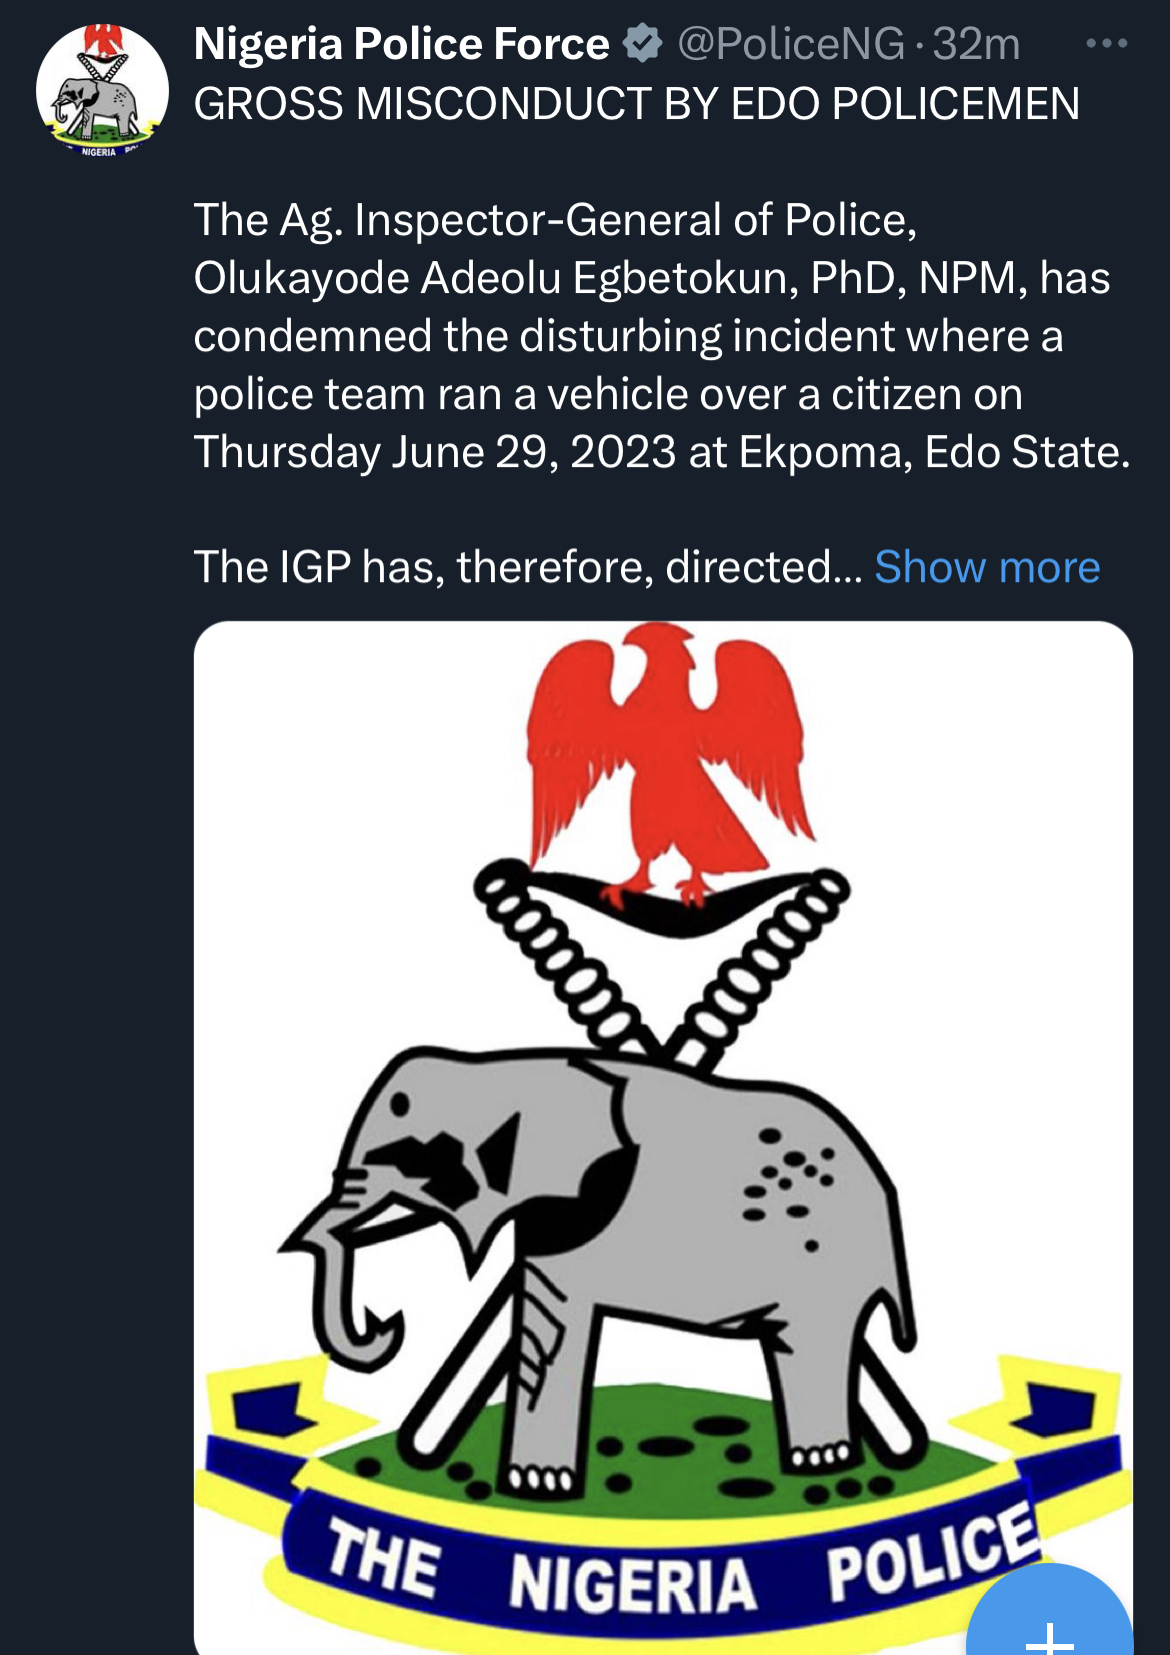
Task: Click the verified badge beside the account name
Action: pyautogui.click(x=642, y=44)
